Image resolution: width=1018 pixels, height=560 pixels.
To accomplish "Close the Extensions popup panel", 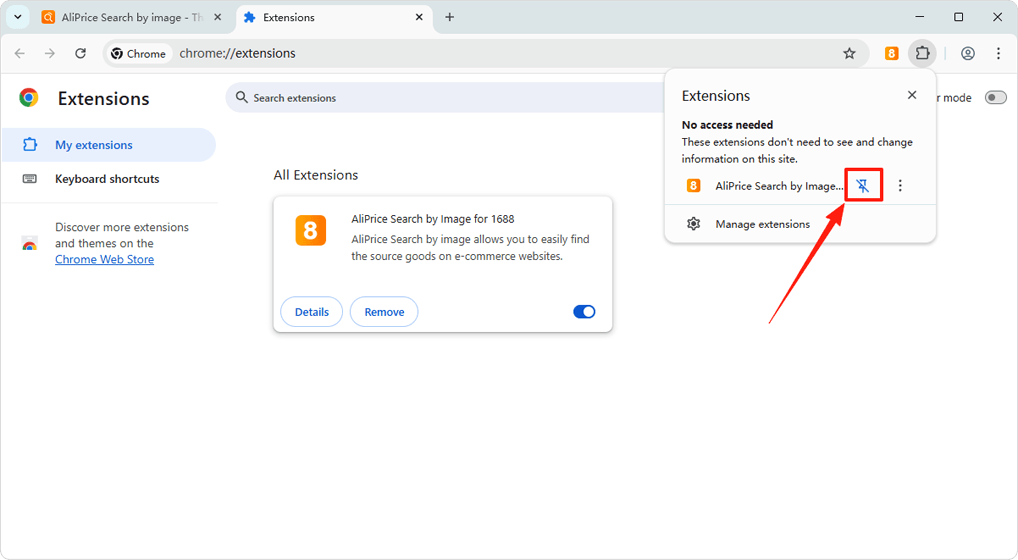I will (x=911, y=95).
